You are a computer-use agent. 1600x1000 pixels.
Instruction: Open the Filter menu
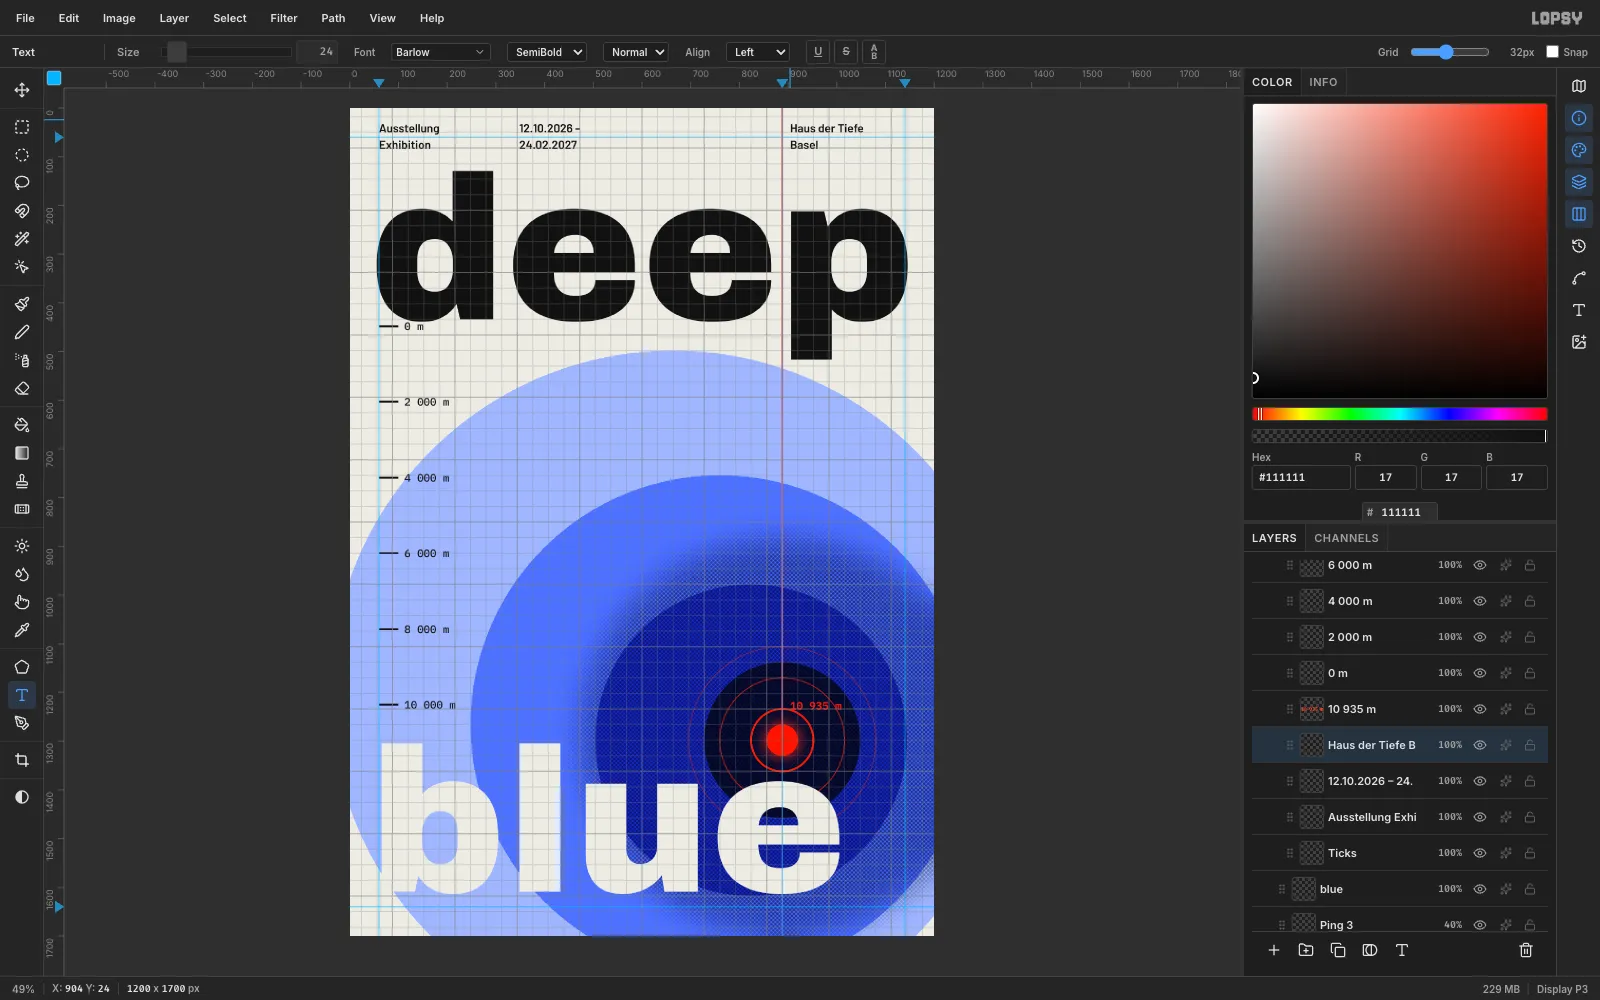point(284,18)
